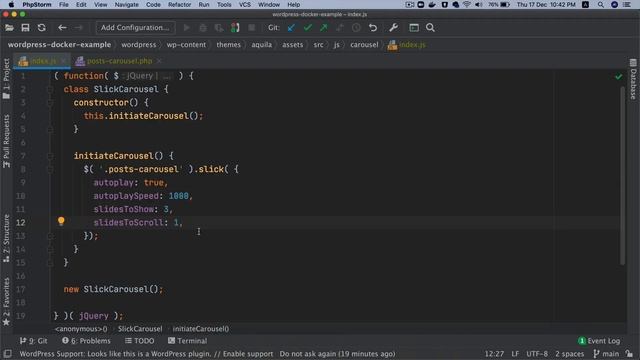
Task: Run with coverage icon
Action: pyautogui.click(x=219, y=28)
